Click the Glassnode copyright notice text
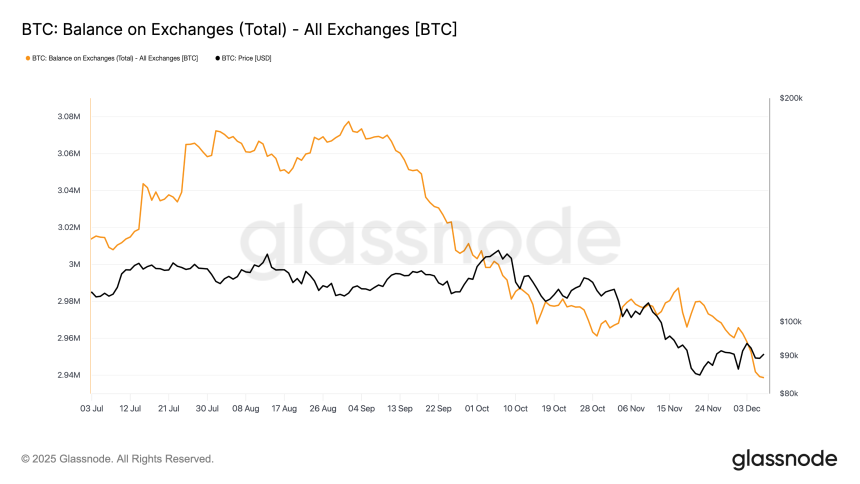Screen dimensions: 860x484 117,459
